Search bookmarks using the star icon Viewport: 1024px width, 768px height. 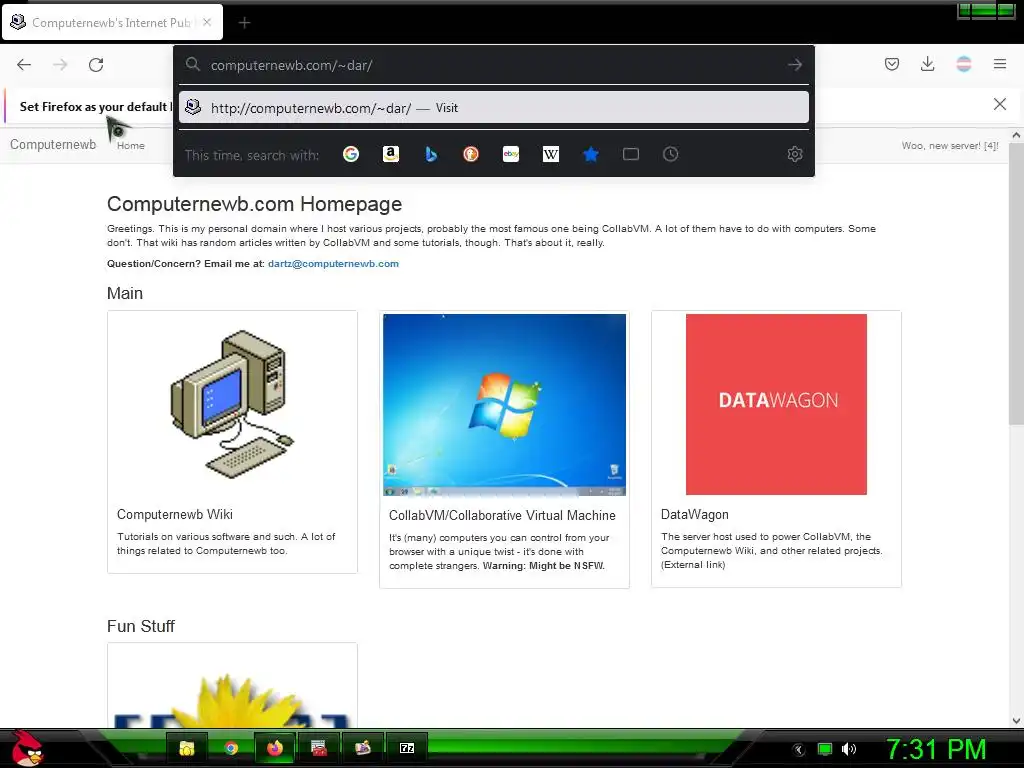coord(590,154)
